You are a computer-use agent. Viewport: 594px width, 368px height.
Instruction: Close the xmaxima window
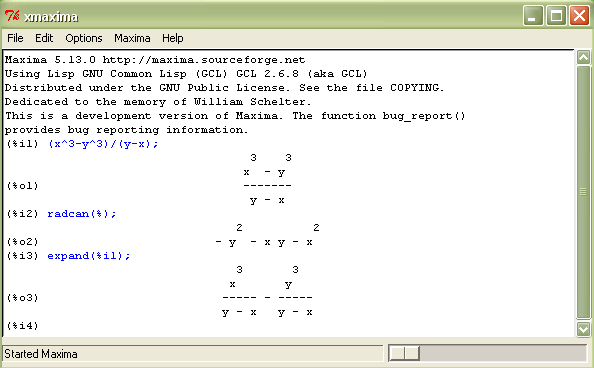[x=580, y=16]
